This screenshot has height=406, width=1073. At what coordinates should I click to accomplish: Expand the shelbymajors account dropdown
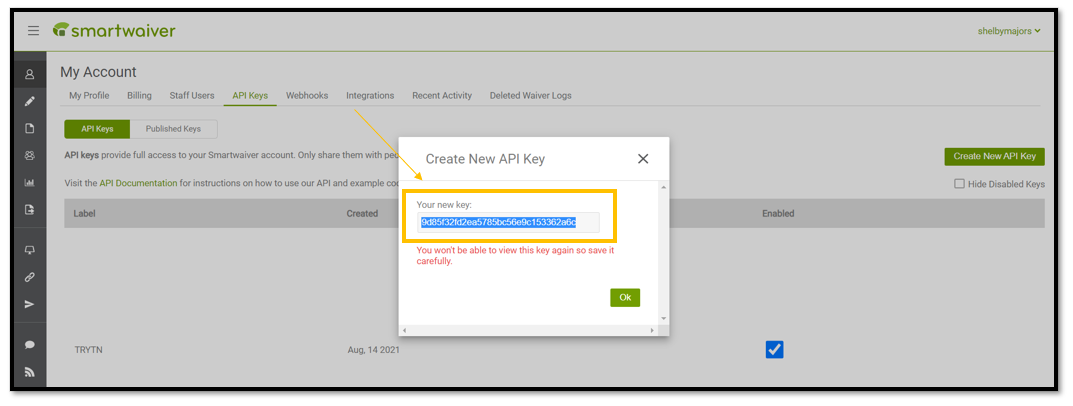[1009, 31]
